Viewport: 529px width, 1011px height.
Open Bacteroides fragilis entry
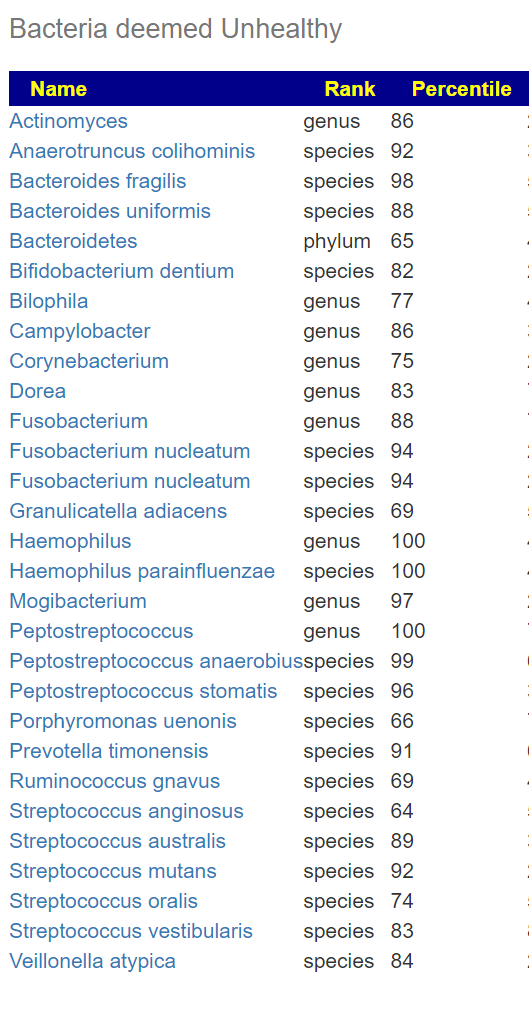coord(97,181)
